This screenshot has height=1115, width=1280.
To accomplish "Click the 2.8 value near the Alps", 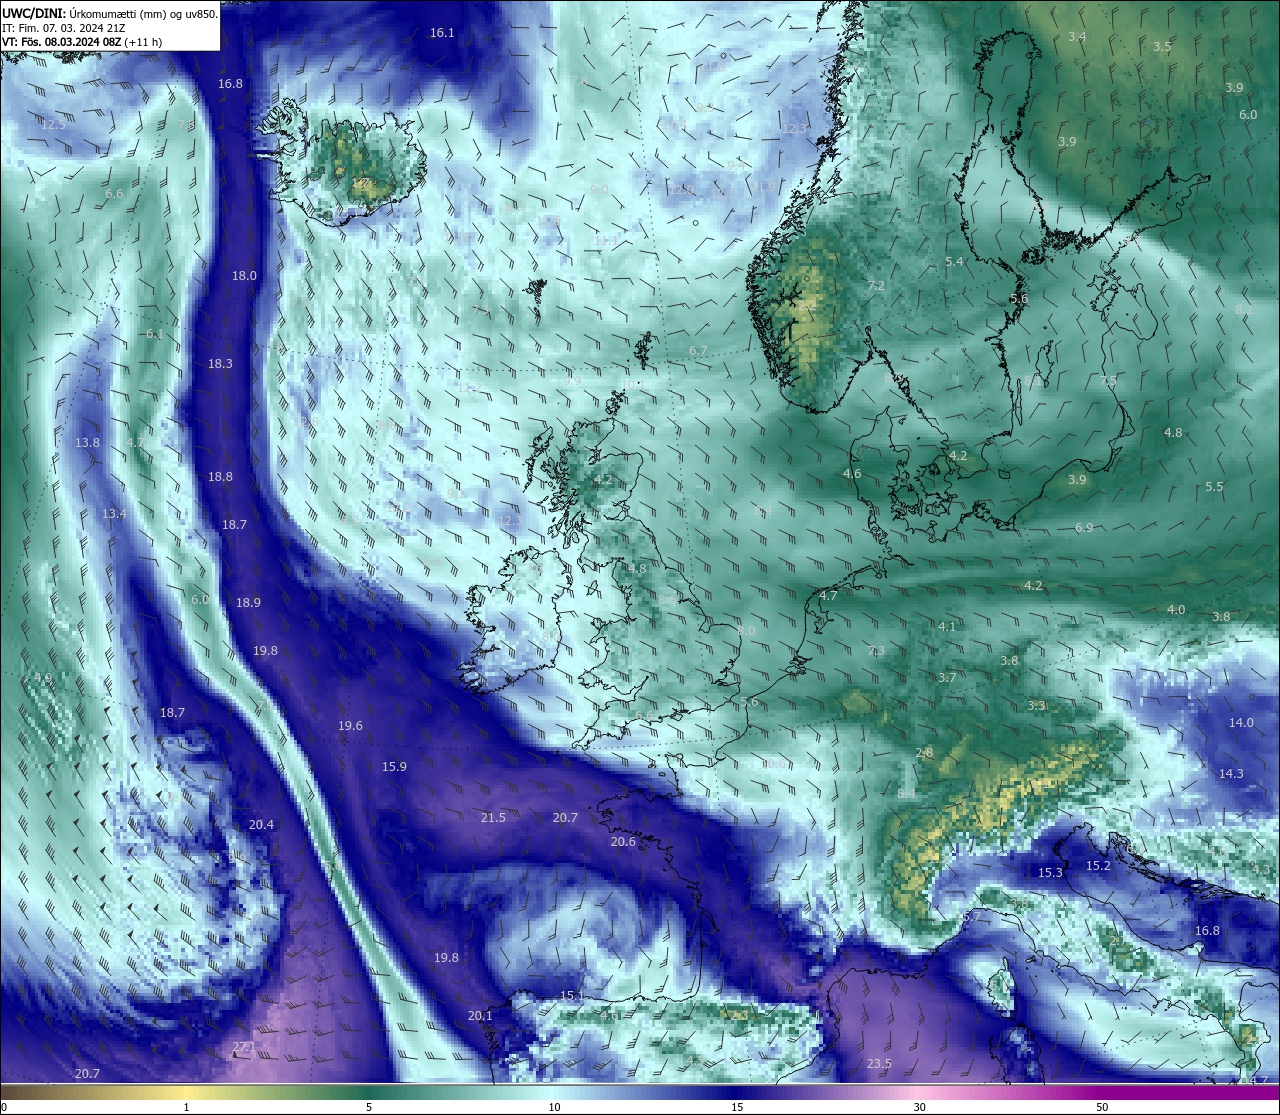I will pos(924,753).
